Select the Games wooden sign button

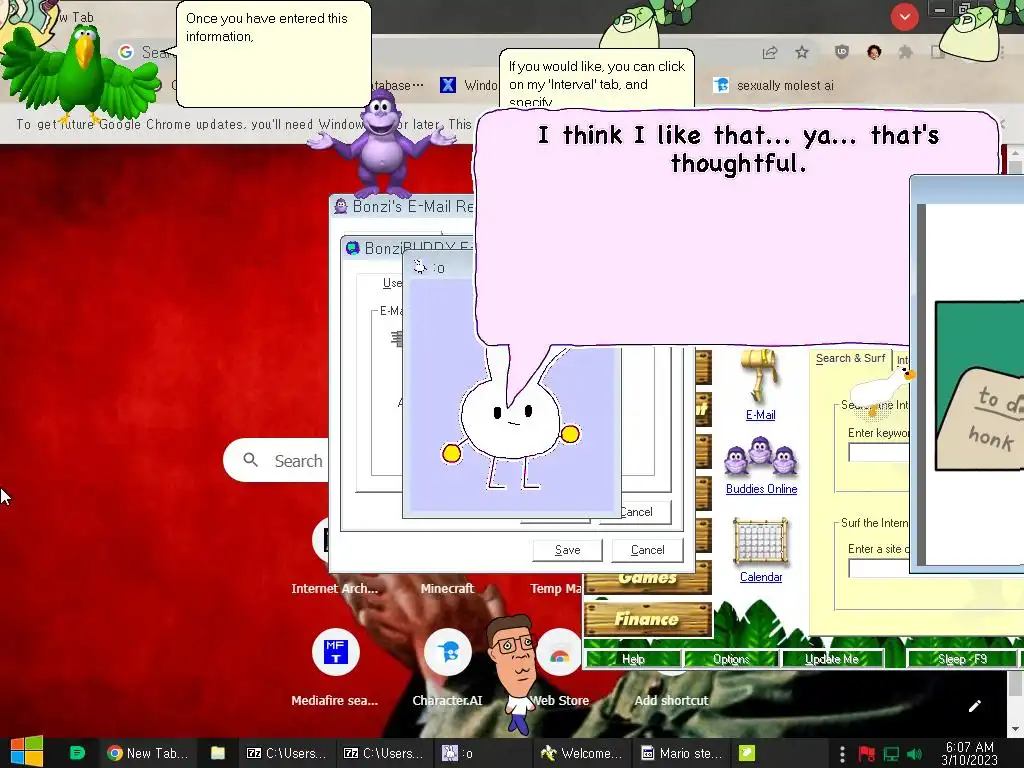647,579
